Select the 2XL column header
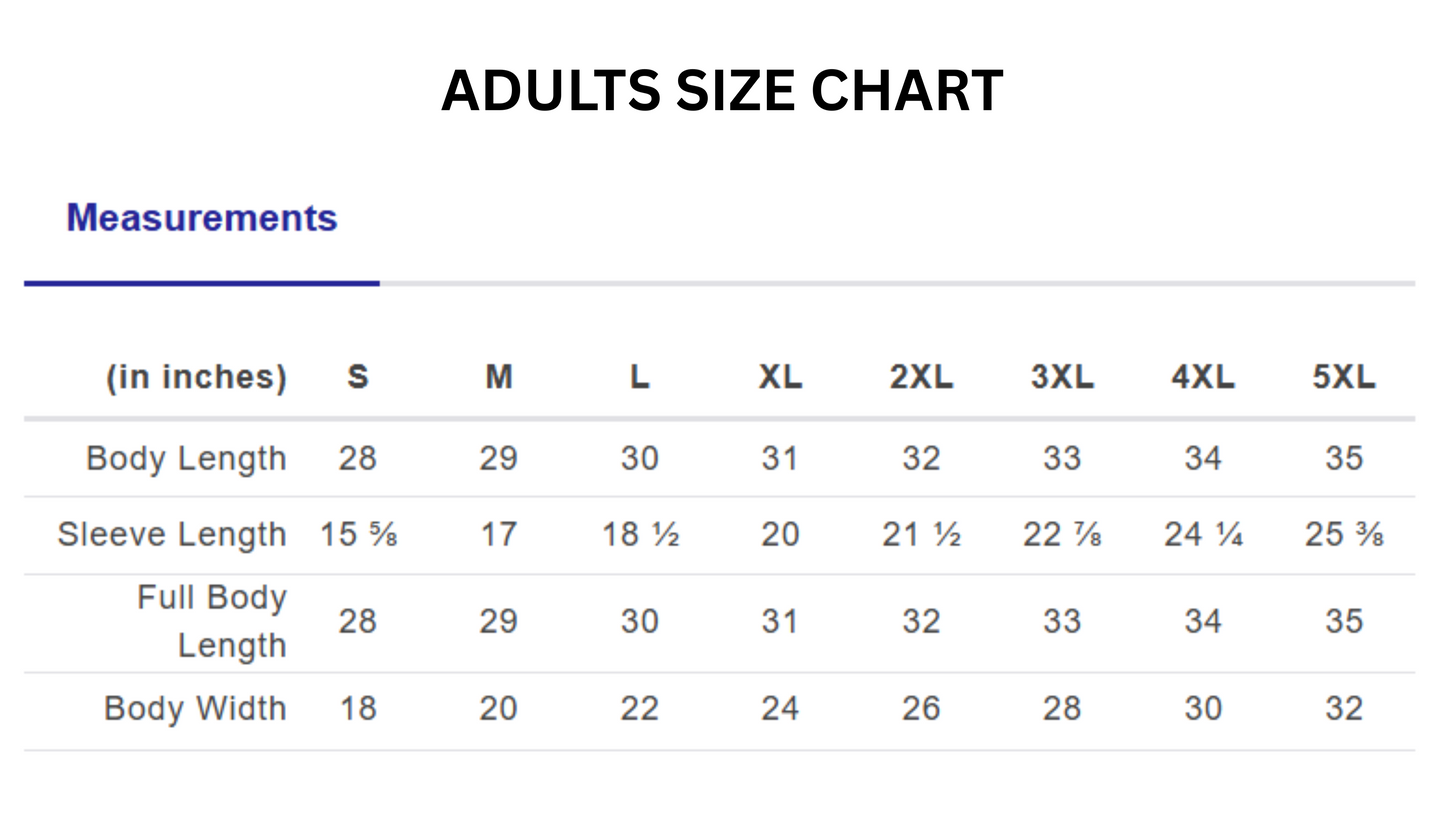Viewport: 1445px width, 820px height. (x=921, y=377)
